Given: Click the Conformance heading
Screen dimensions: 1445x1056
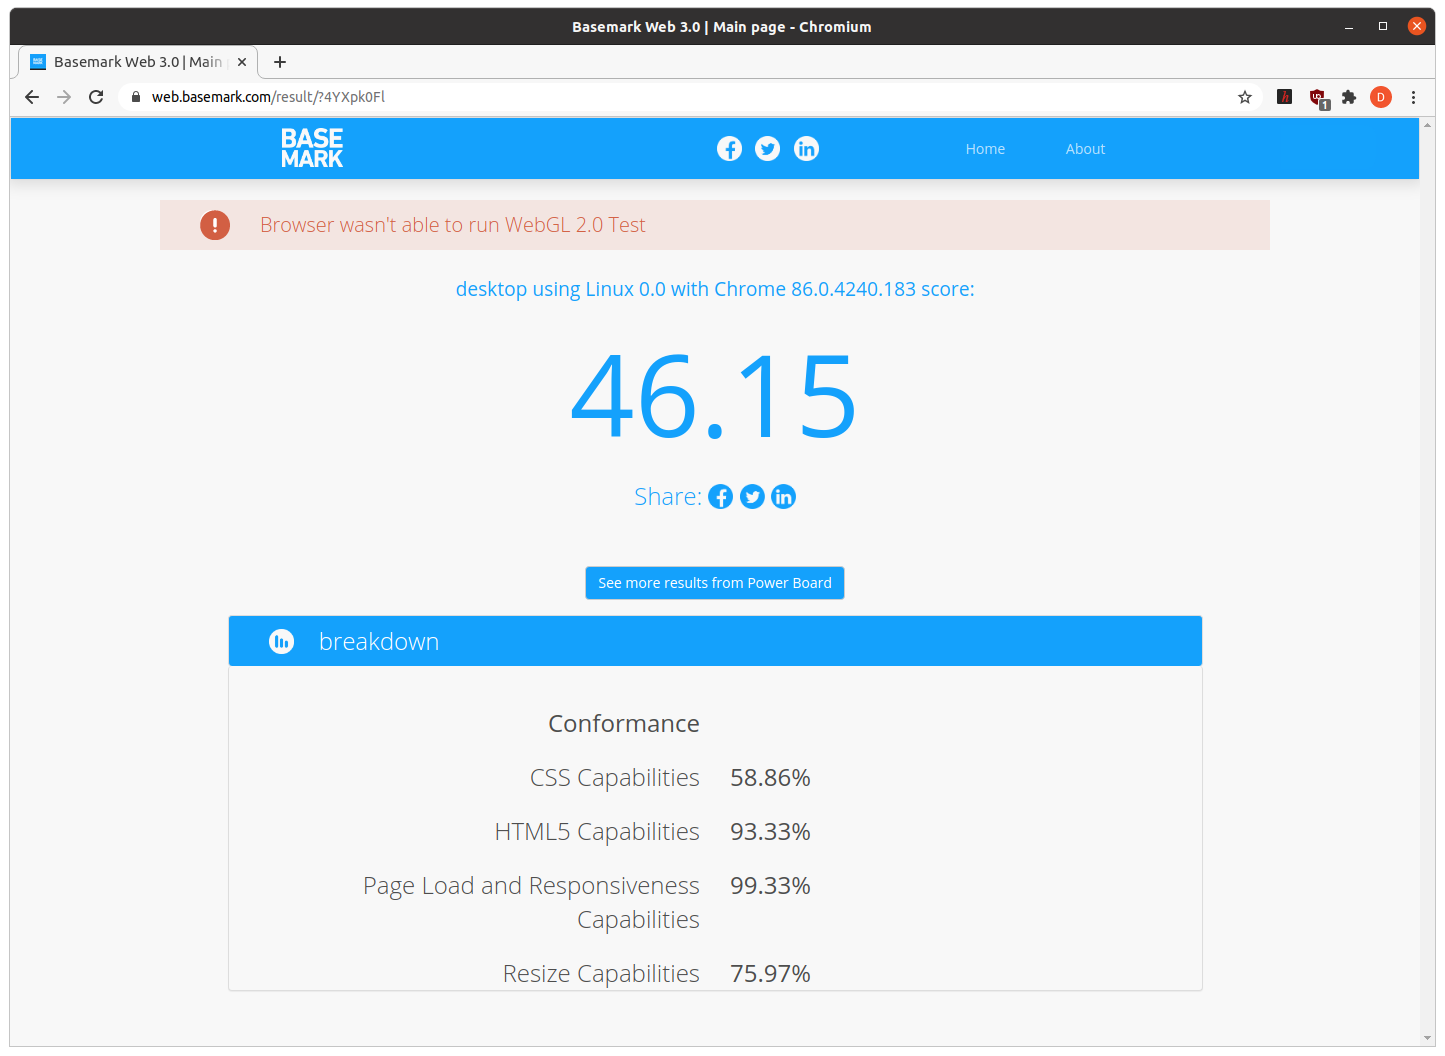Looking at the screenshot, I should [x=624, y=724].
